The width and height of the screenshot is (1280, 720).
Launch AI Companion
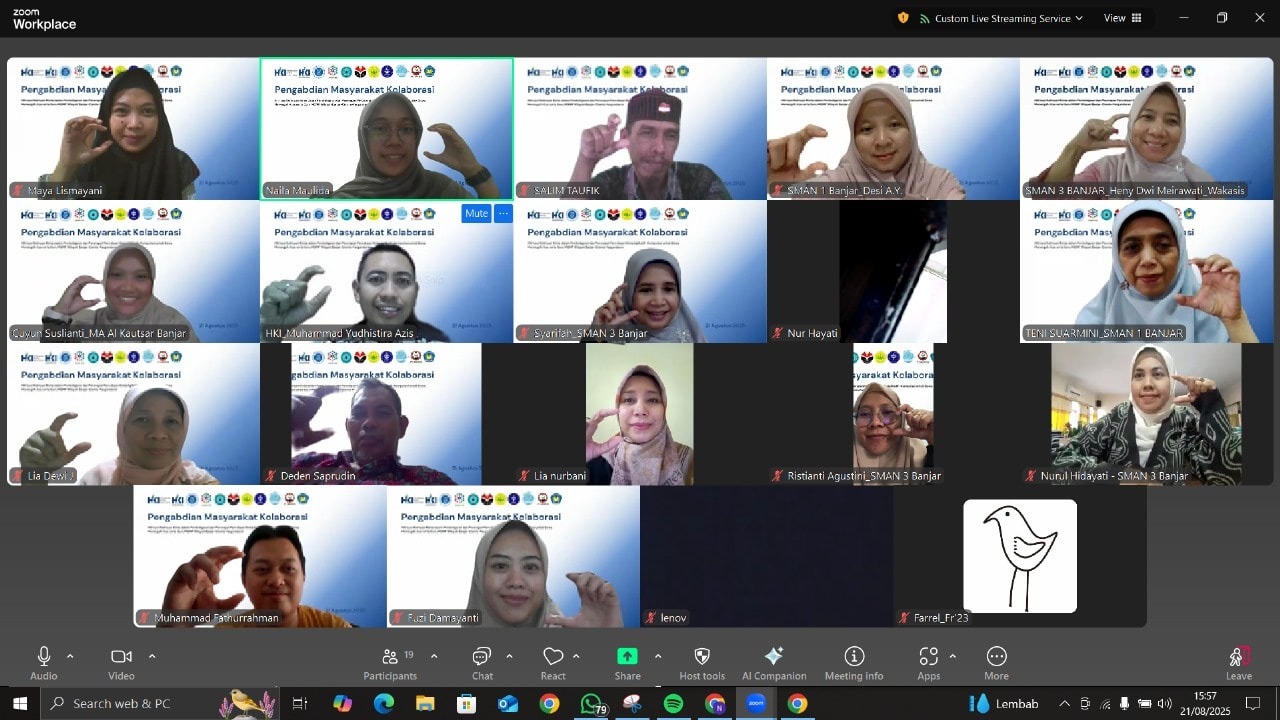tap(773, 657)
